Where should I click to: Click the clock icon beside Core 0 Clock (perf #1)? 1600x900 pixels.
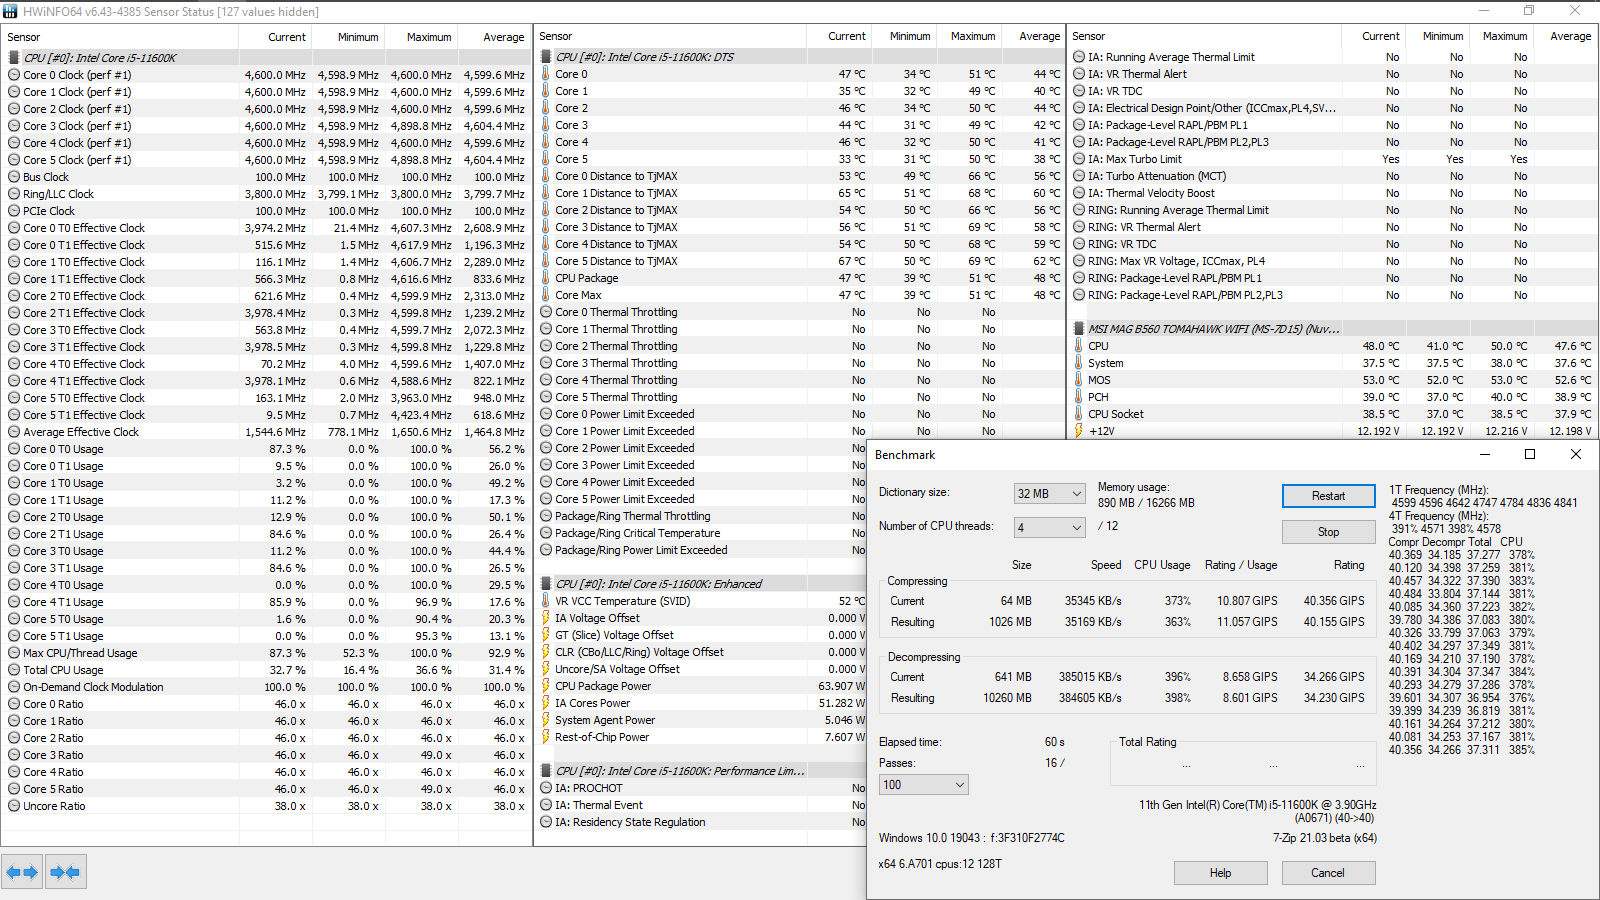[14, 75]
